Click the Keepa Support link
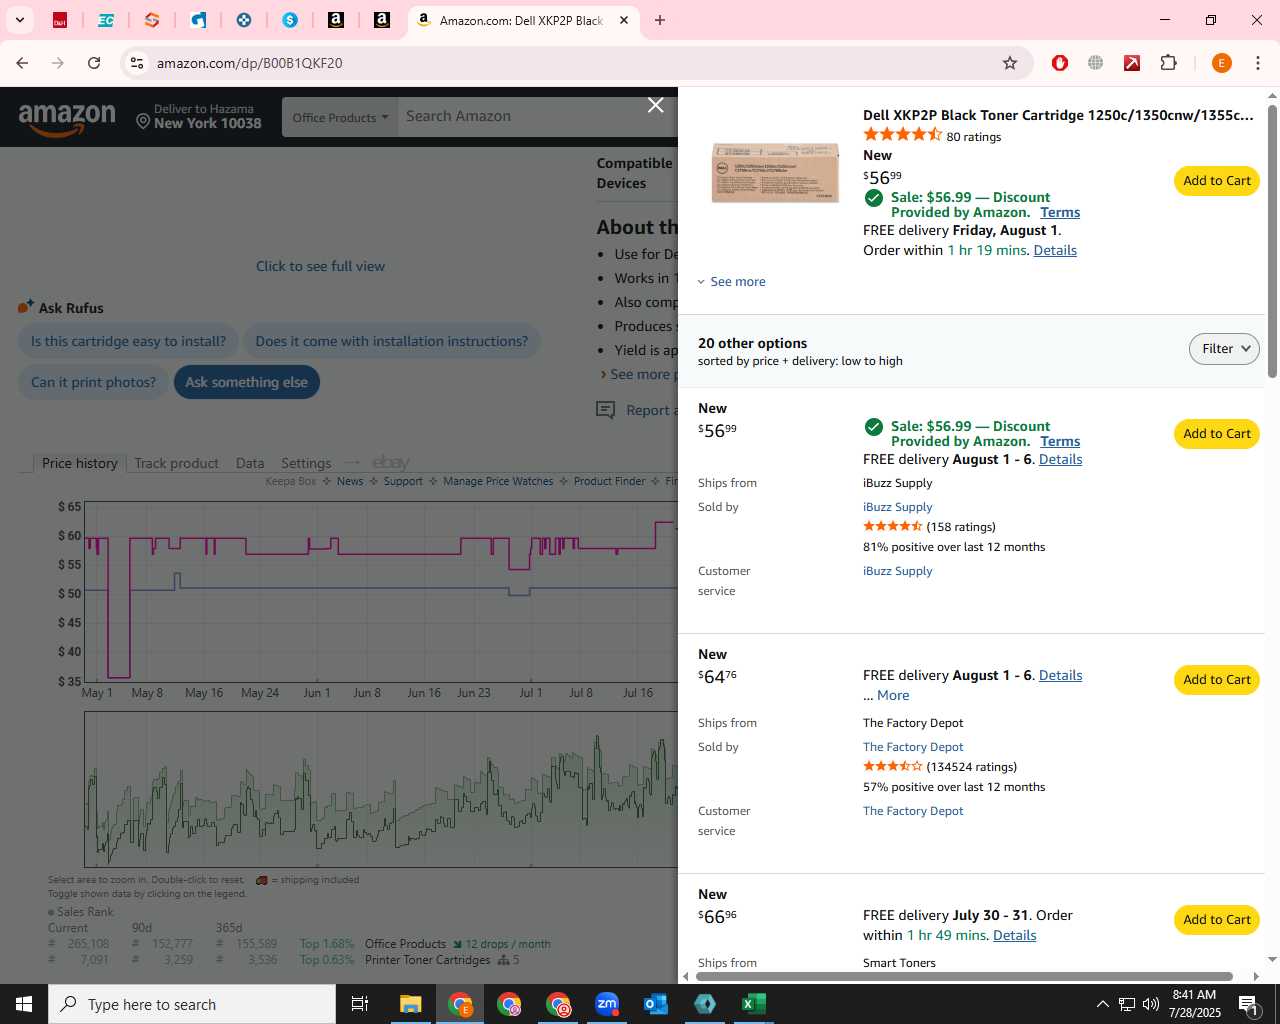Screen dimensions: 1280x1024 403,481
